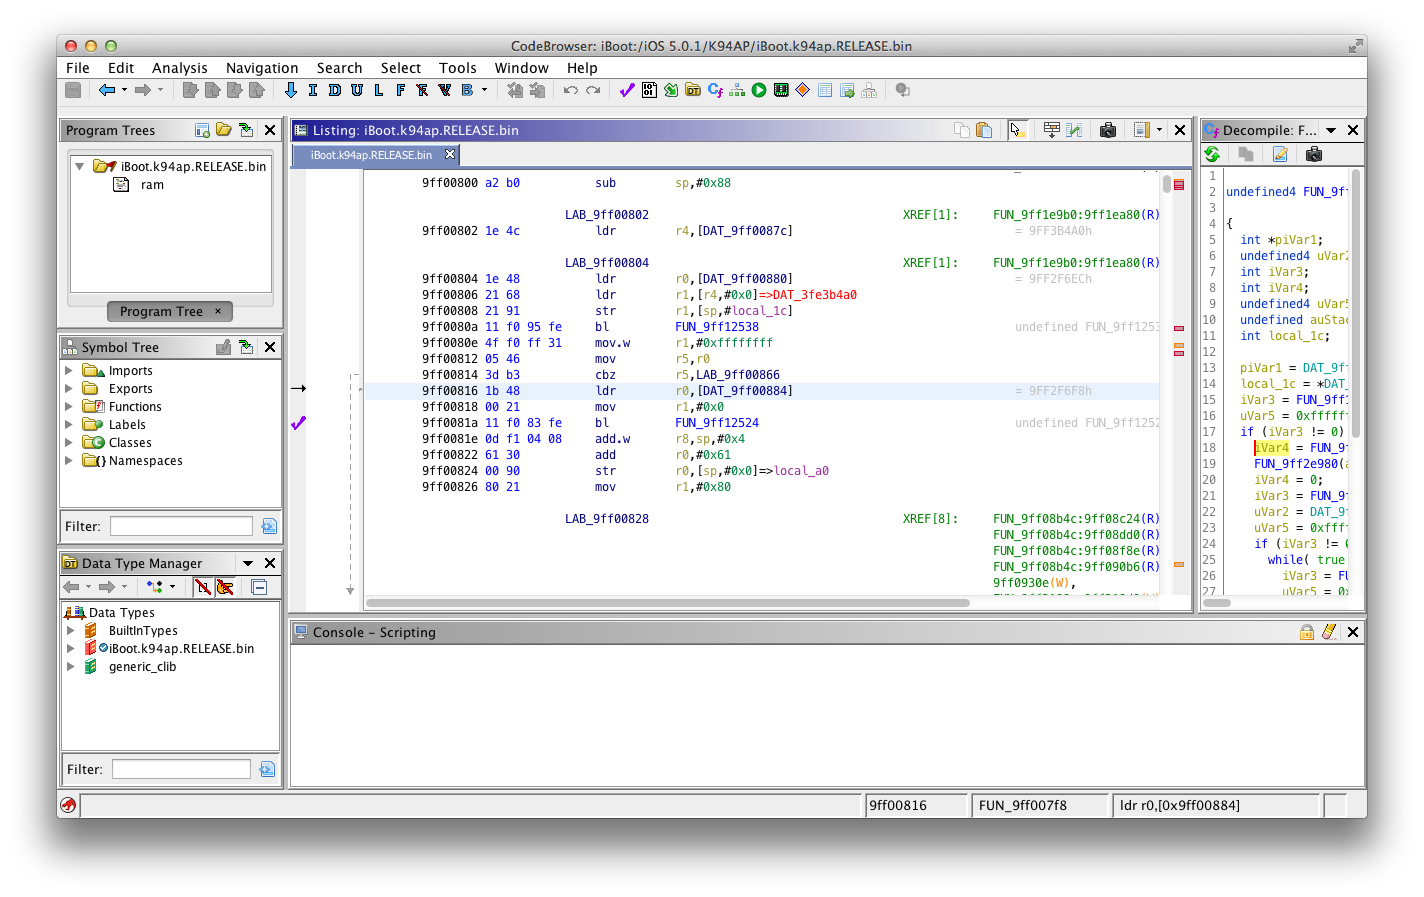Click the green memory chip toolbar icon

point(781,90)
